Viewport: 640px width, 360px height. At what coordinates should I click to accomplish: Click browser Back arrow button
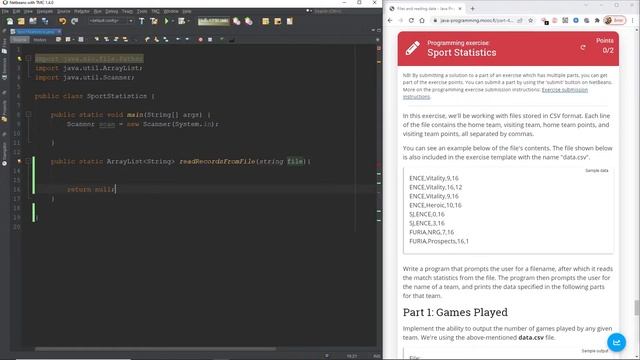click(x=390, y=20)
